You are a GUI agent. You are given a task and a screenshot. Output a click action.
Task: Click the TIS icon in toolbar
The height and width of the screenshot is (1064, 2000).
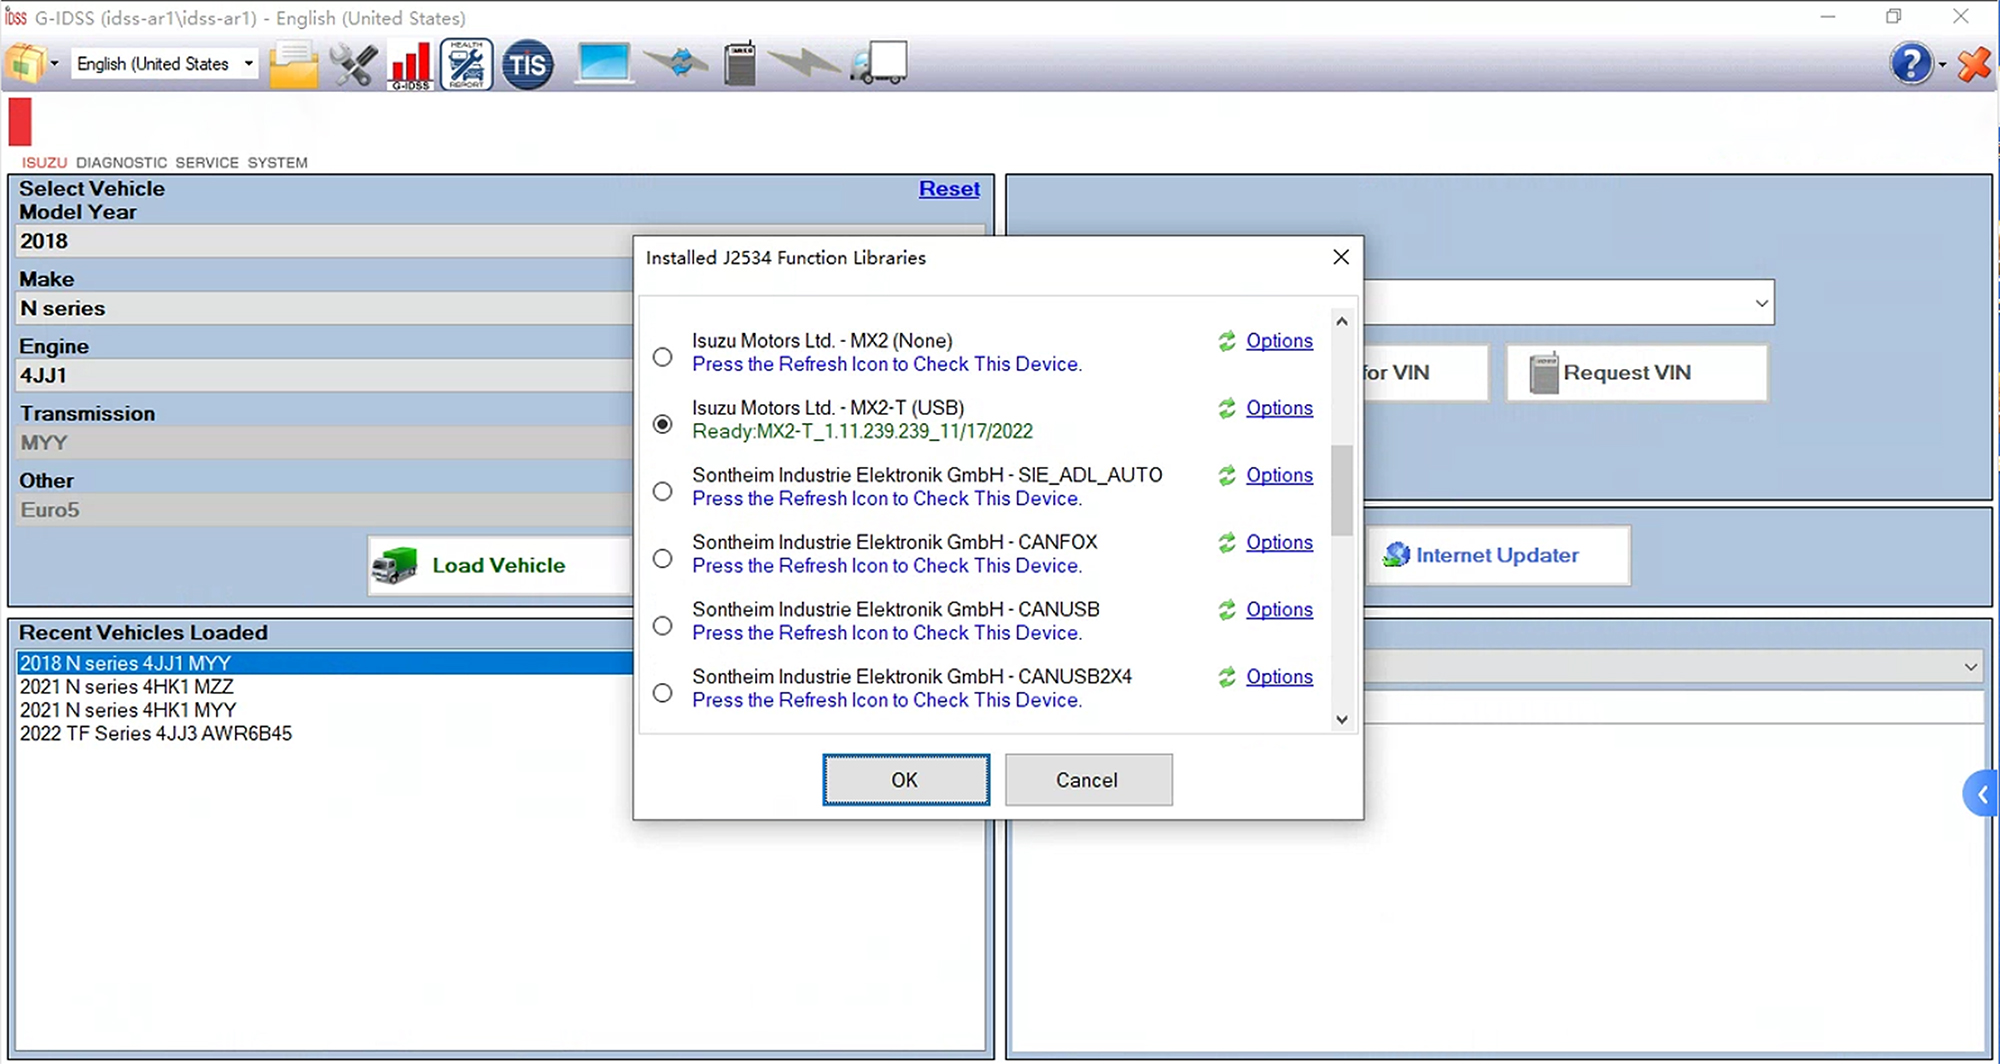coord(527,65)
